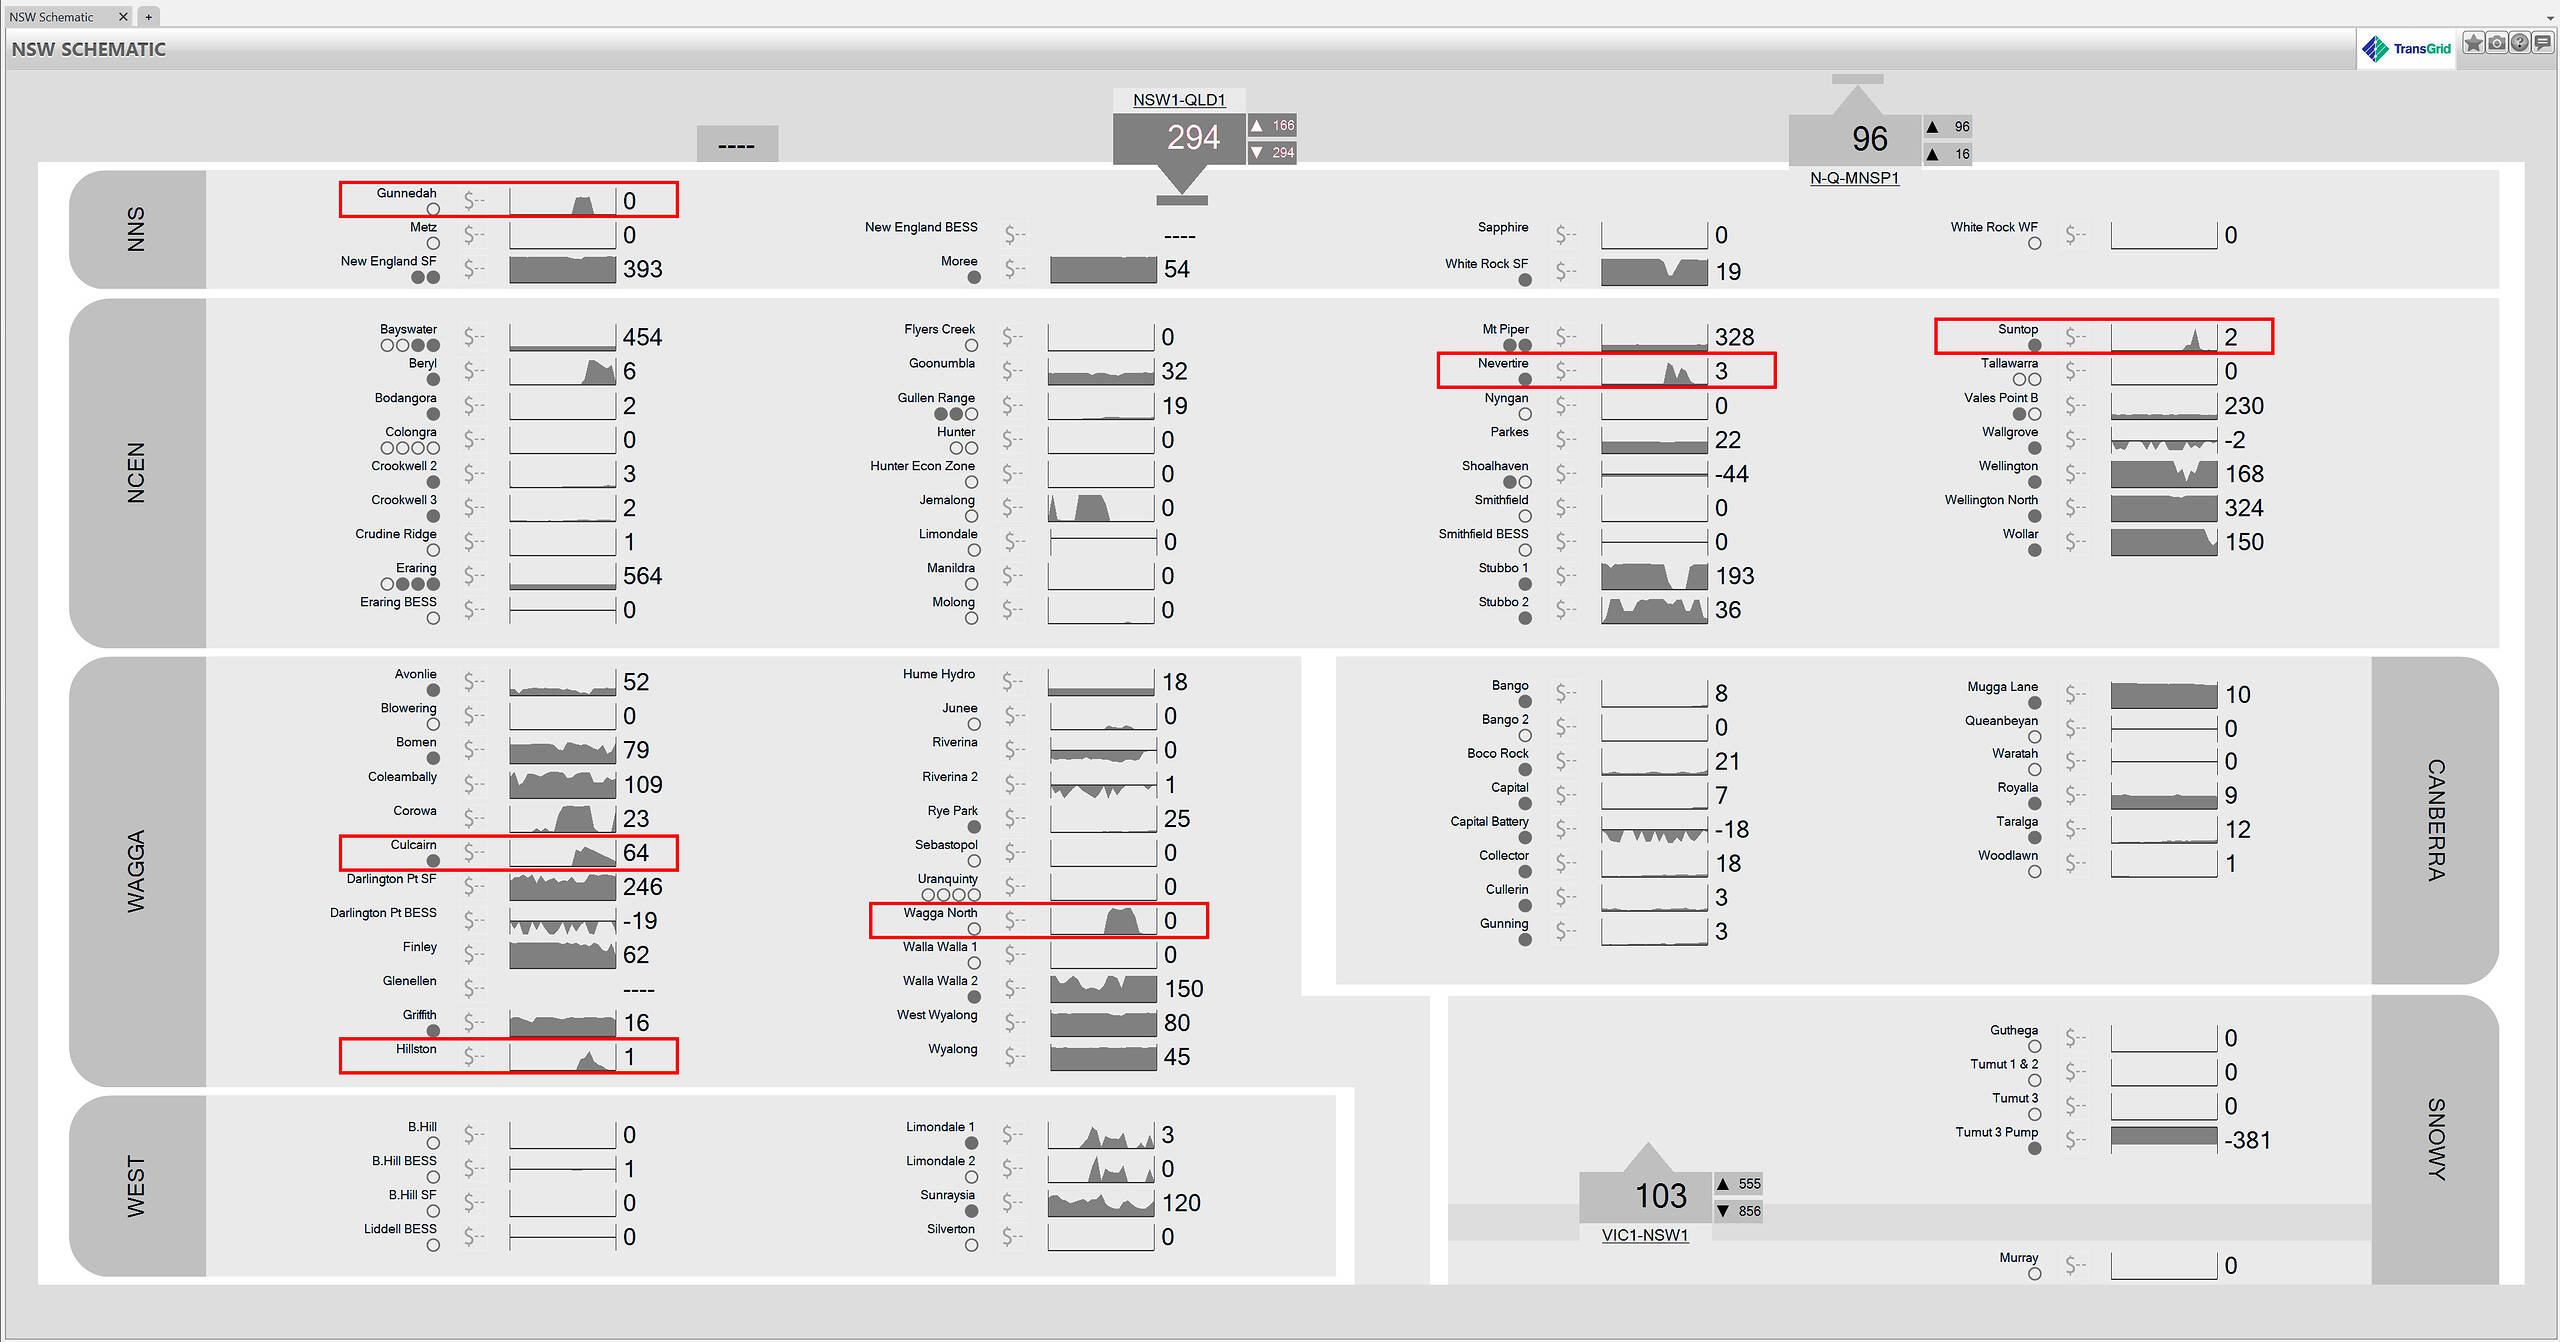This screenshot has width=2560, height=1342.
Task: Select the NSW Schematic tab
Action: [52, 17]
